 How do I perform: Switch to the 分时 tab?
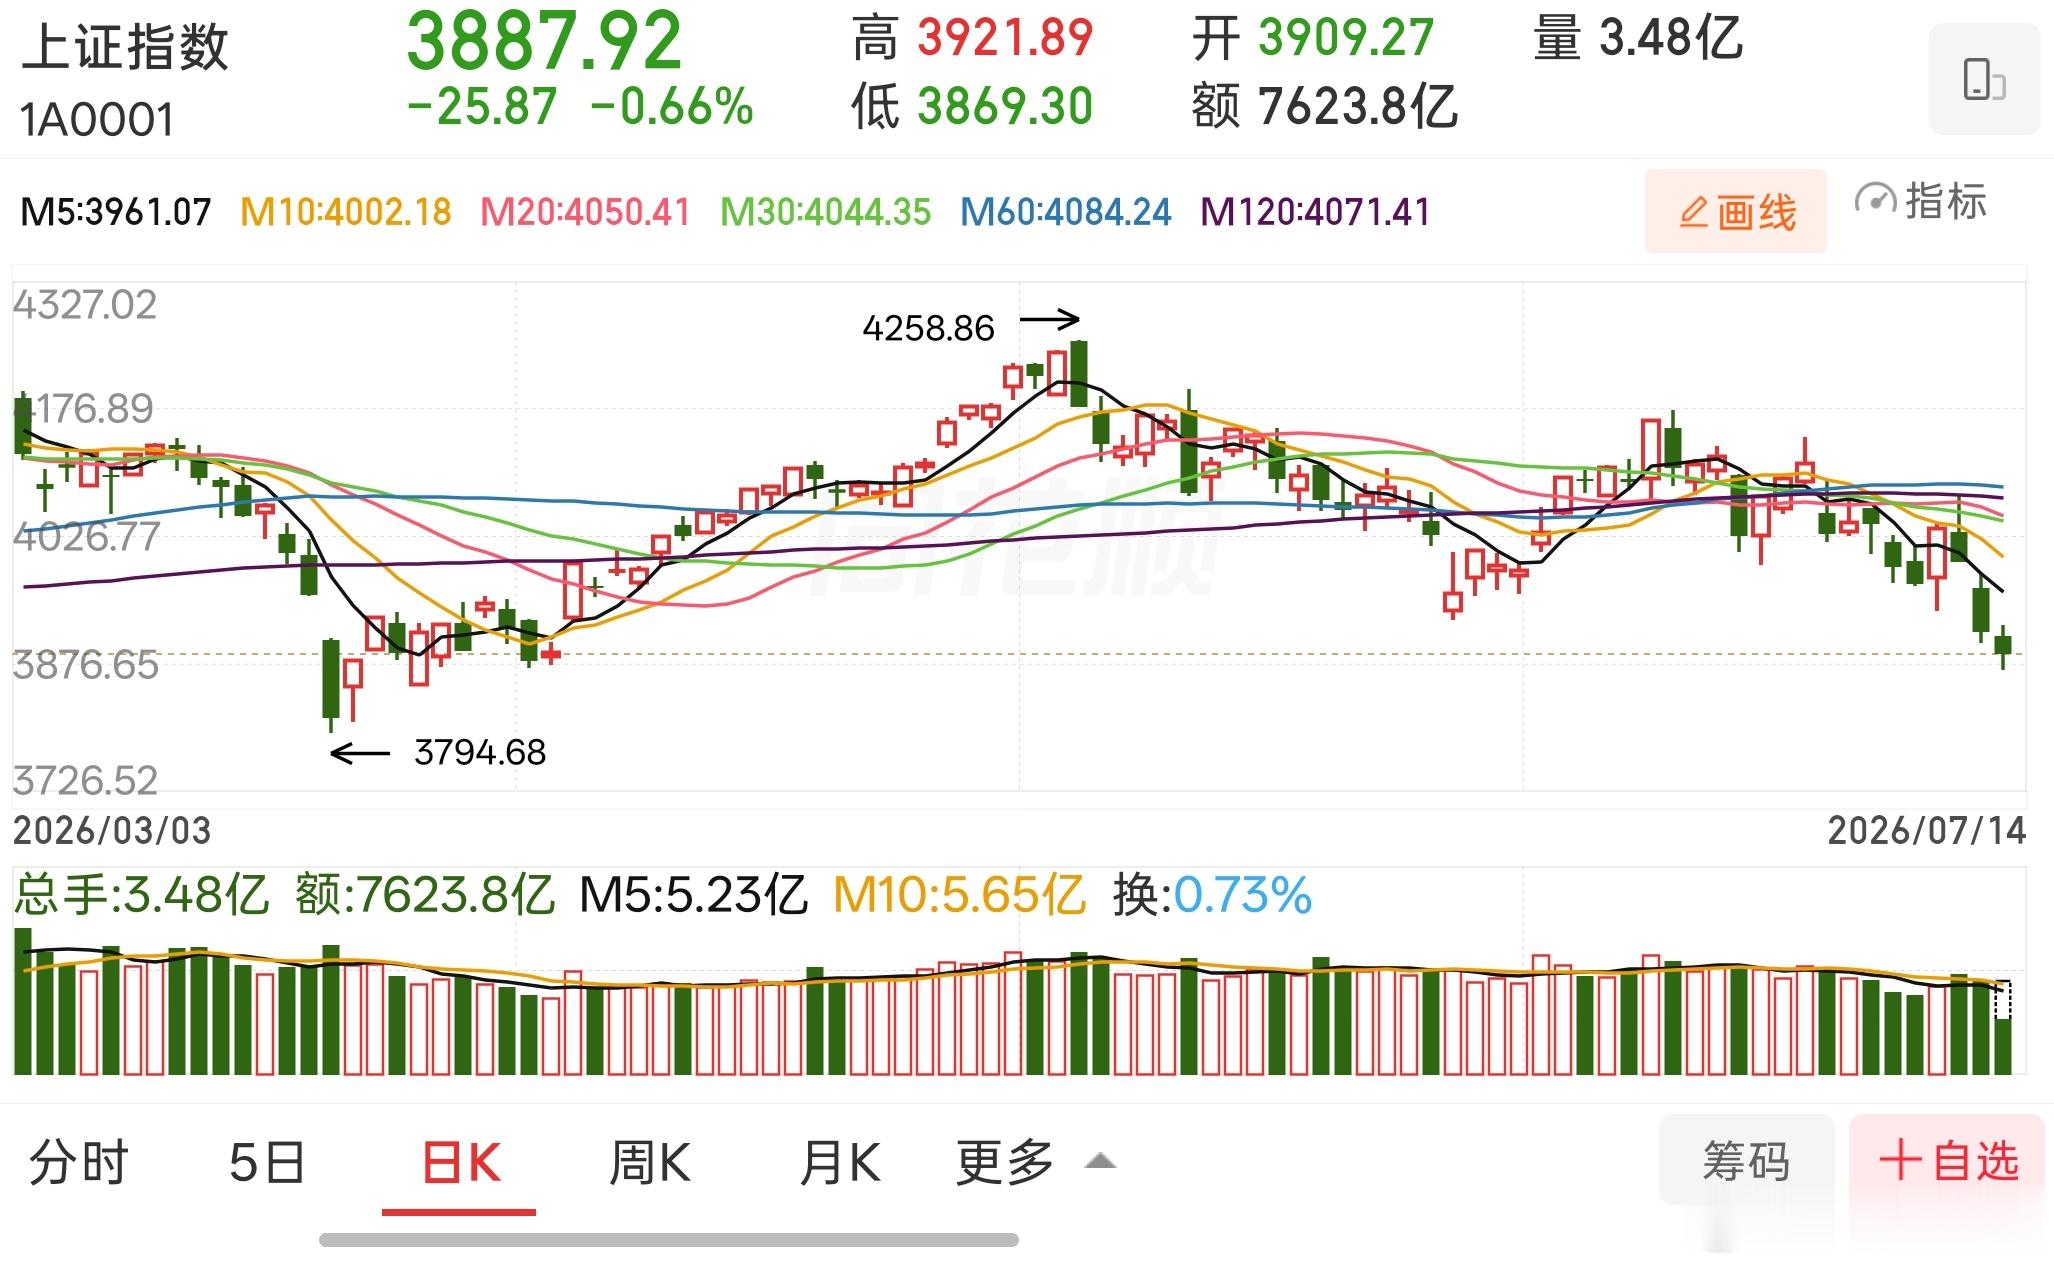coord(79,1162)
